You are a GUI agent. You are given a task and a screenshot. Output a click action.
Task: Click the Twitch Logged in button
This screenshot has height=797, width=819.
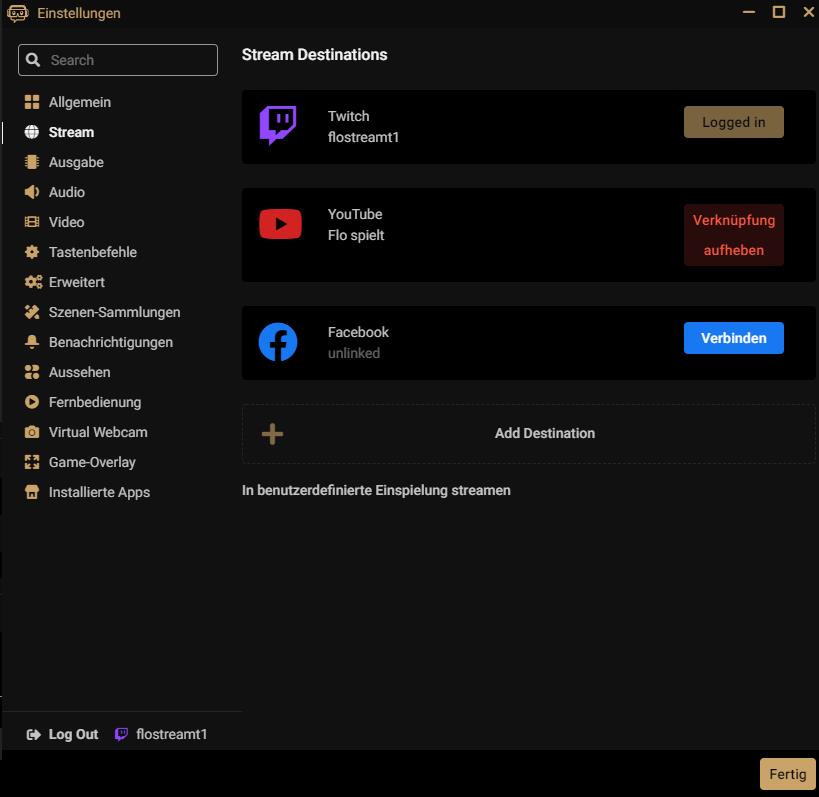click(x=733, y=122)
